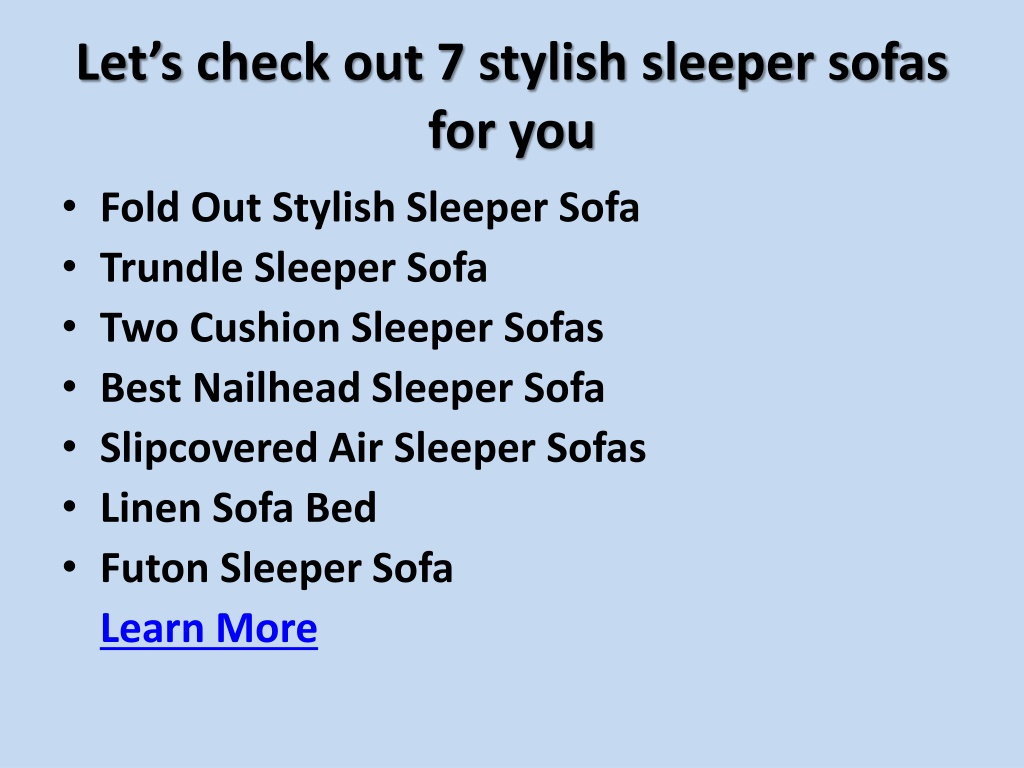Click the bullet beside Best Nailhead Sleeper Sofa
The height and width of the screenshot is (768, 1024).
coord(70,387)
